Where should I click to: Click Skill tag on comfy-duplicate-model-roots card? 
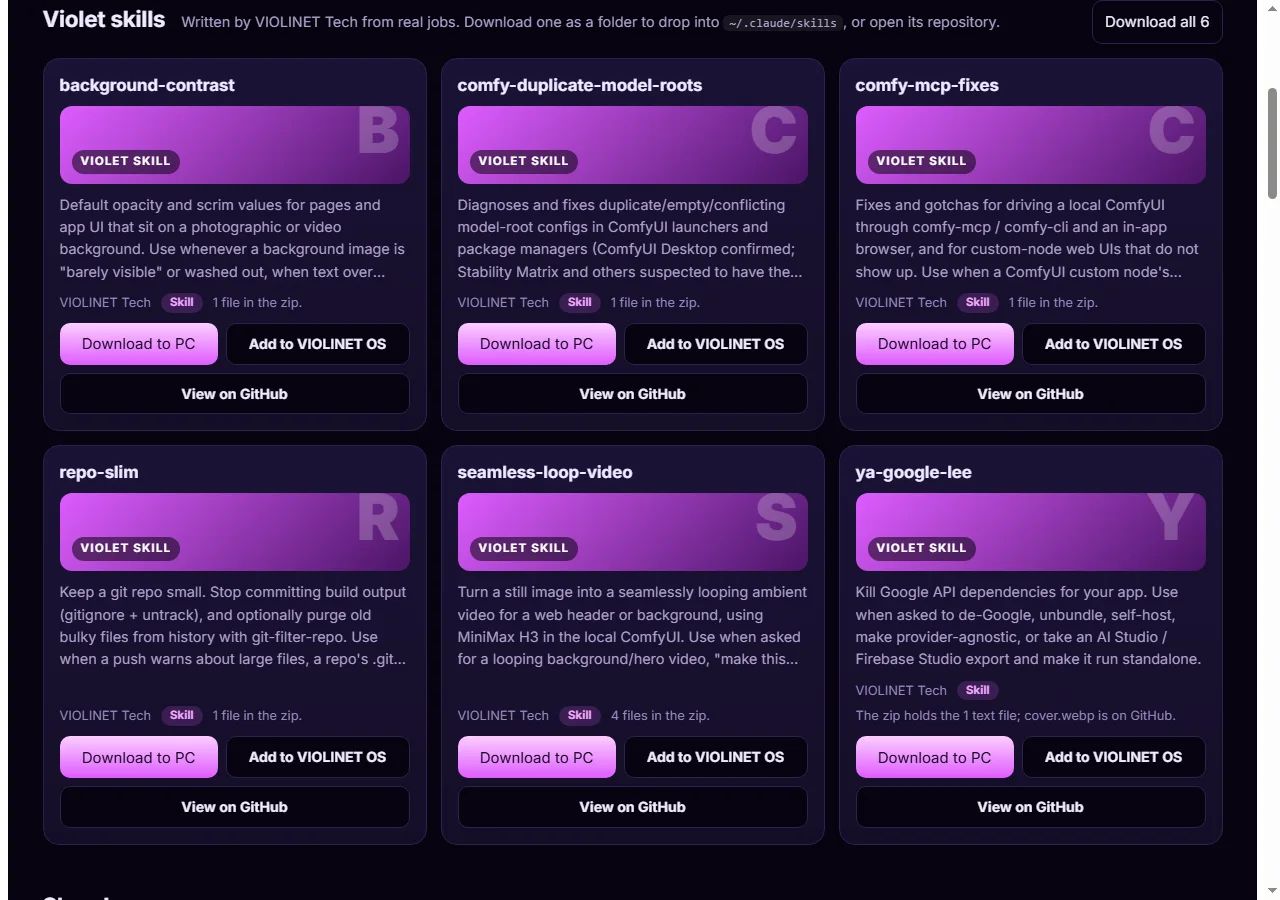pos(580,302)
